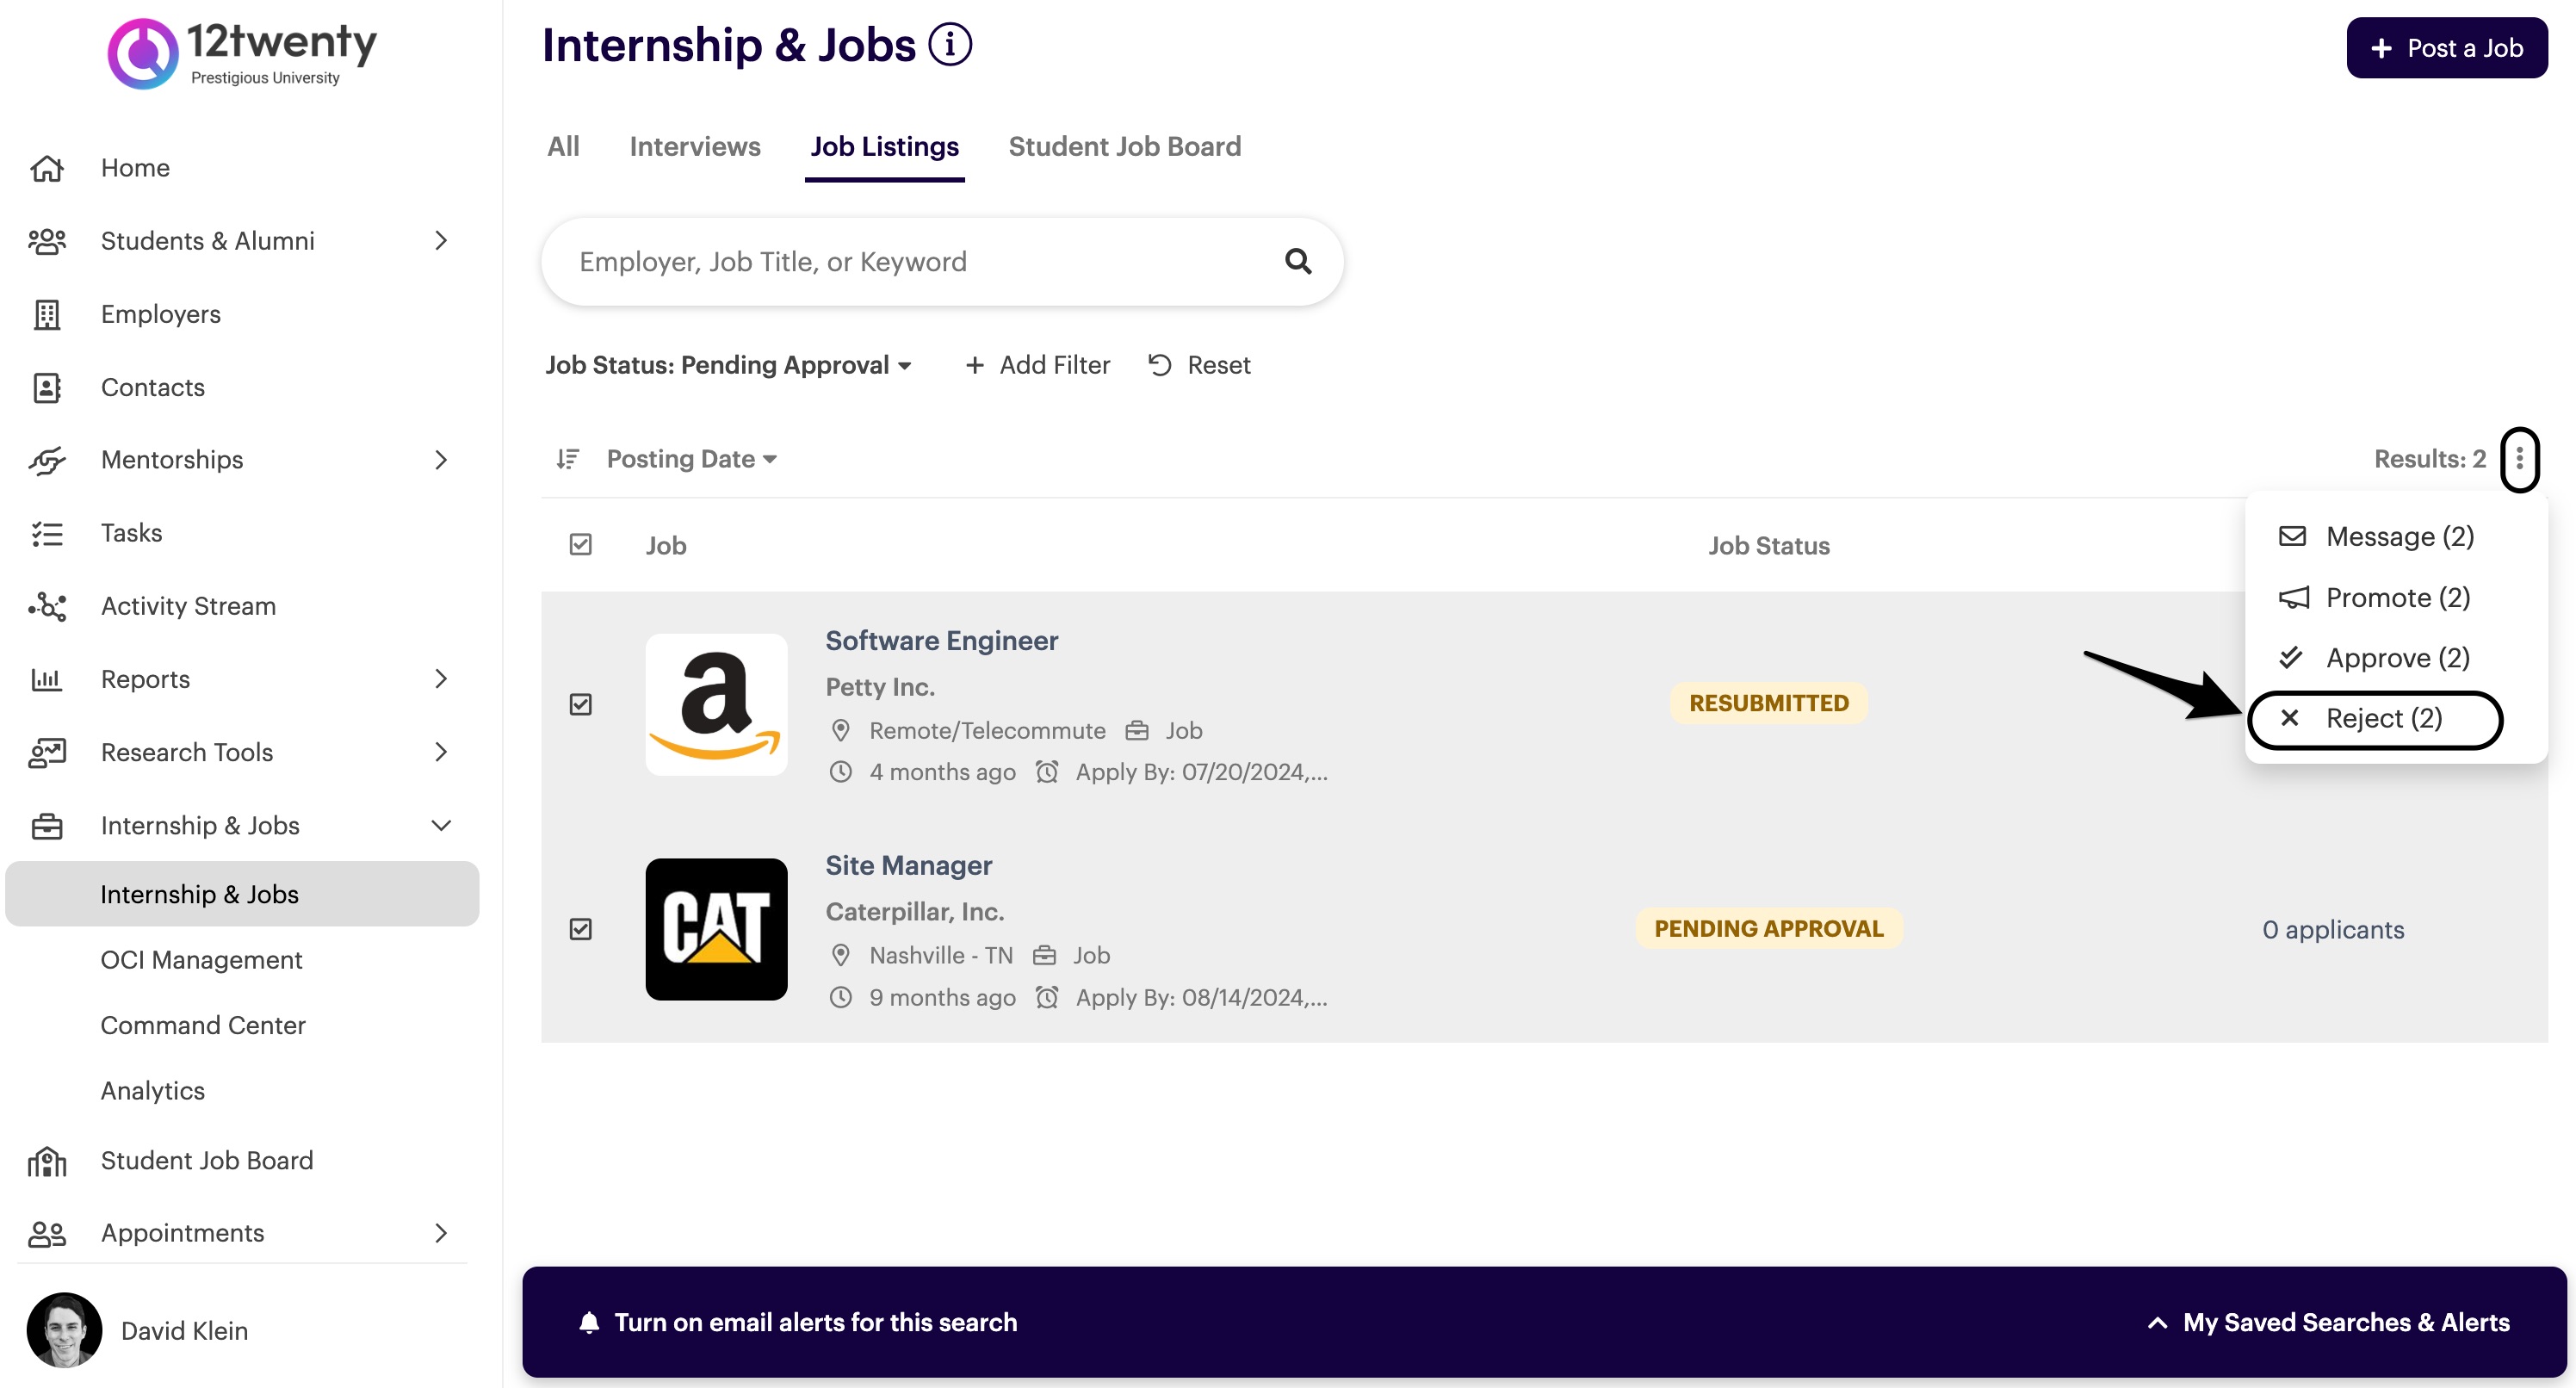Click the bell icon for email alerts
Screen dimensions: 2576x1388
point(589,1322)
